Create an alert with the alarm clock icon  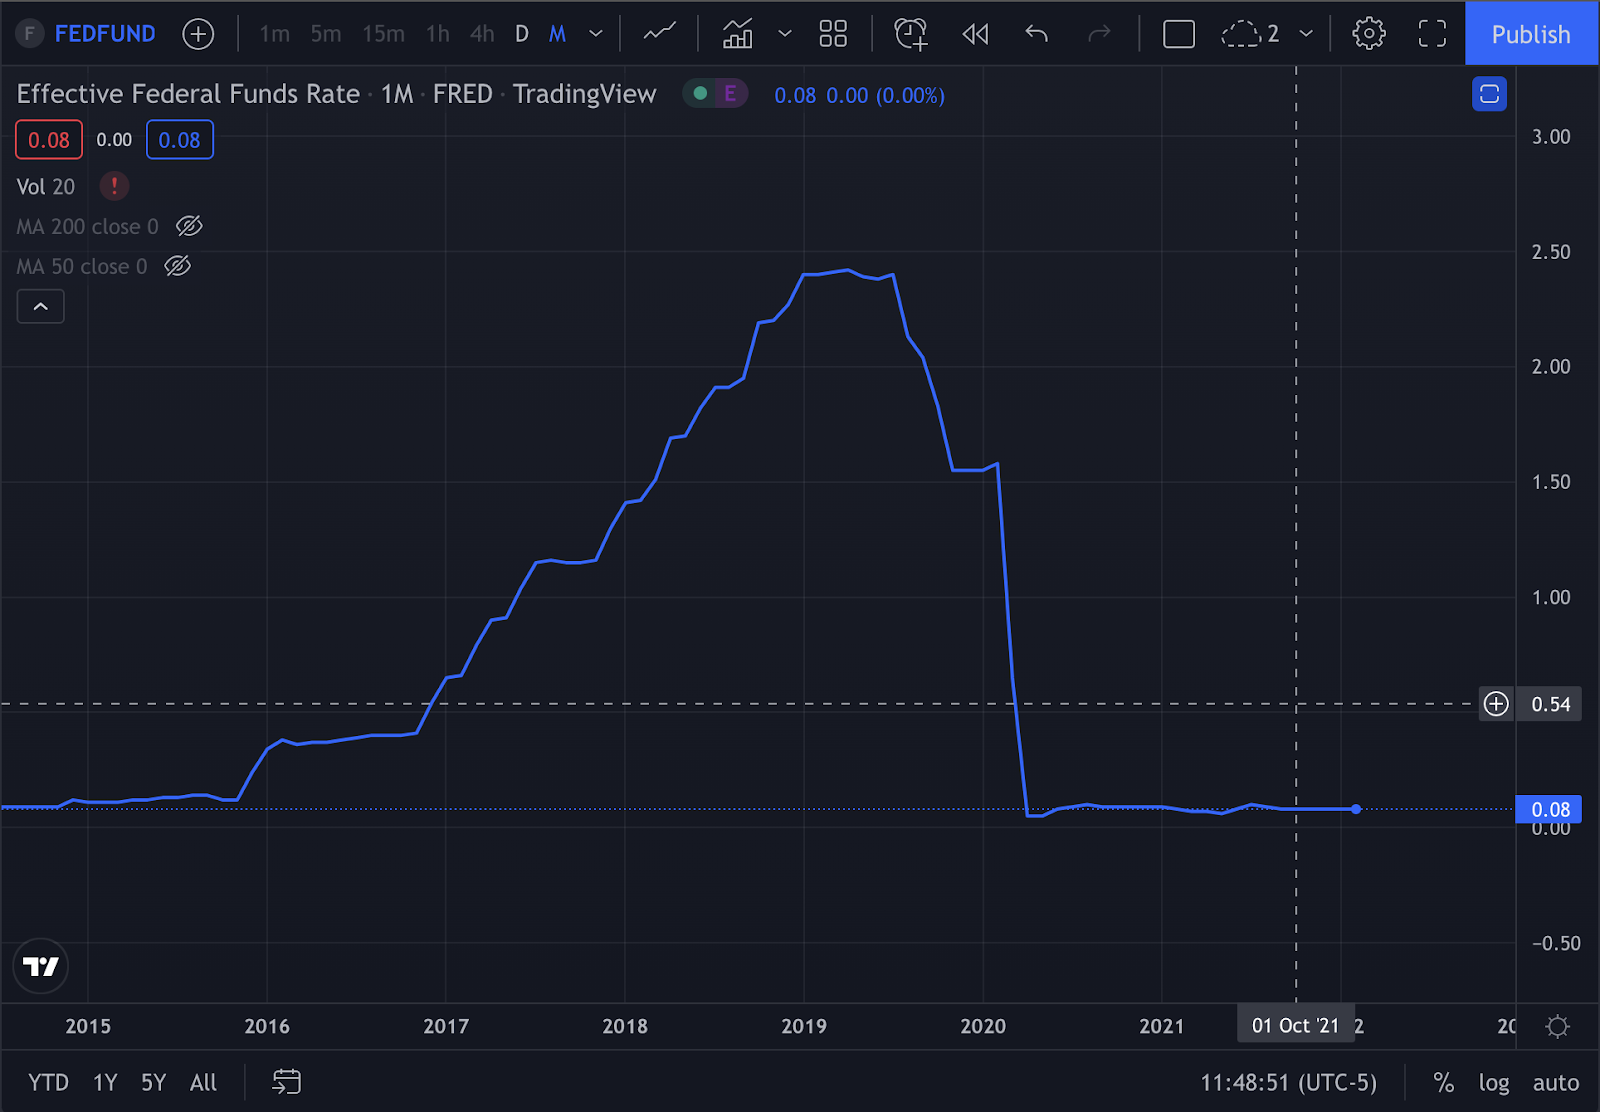point(911,34)
